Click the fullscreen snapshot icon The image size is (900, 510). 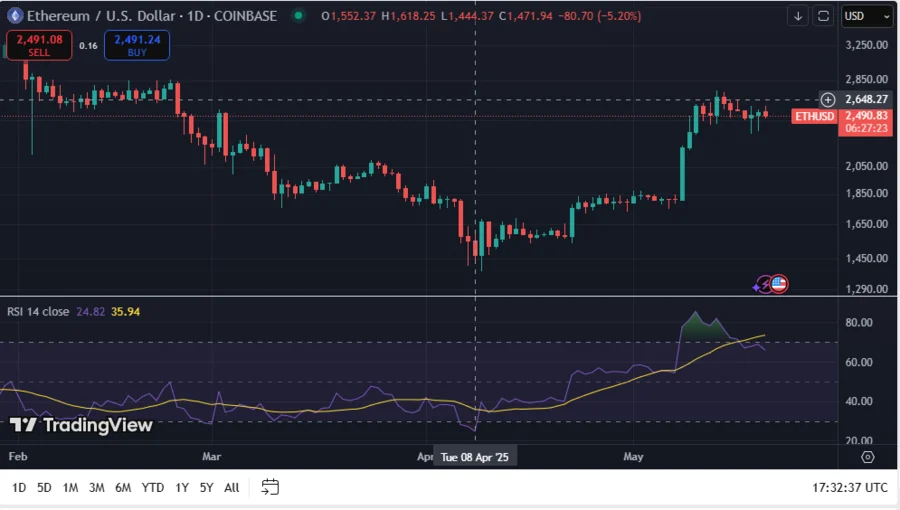(x=823, y=16)
